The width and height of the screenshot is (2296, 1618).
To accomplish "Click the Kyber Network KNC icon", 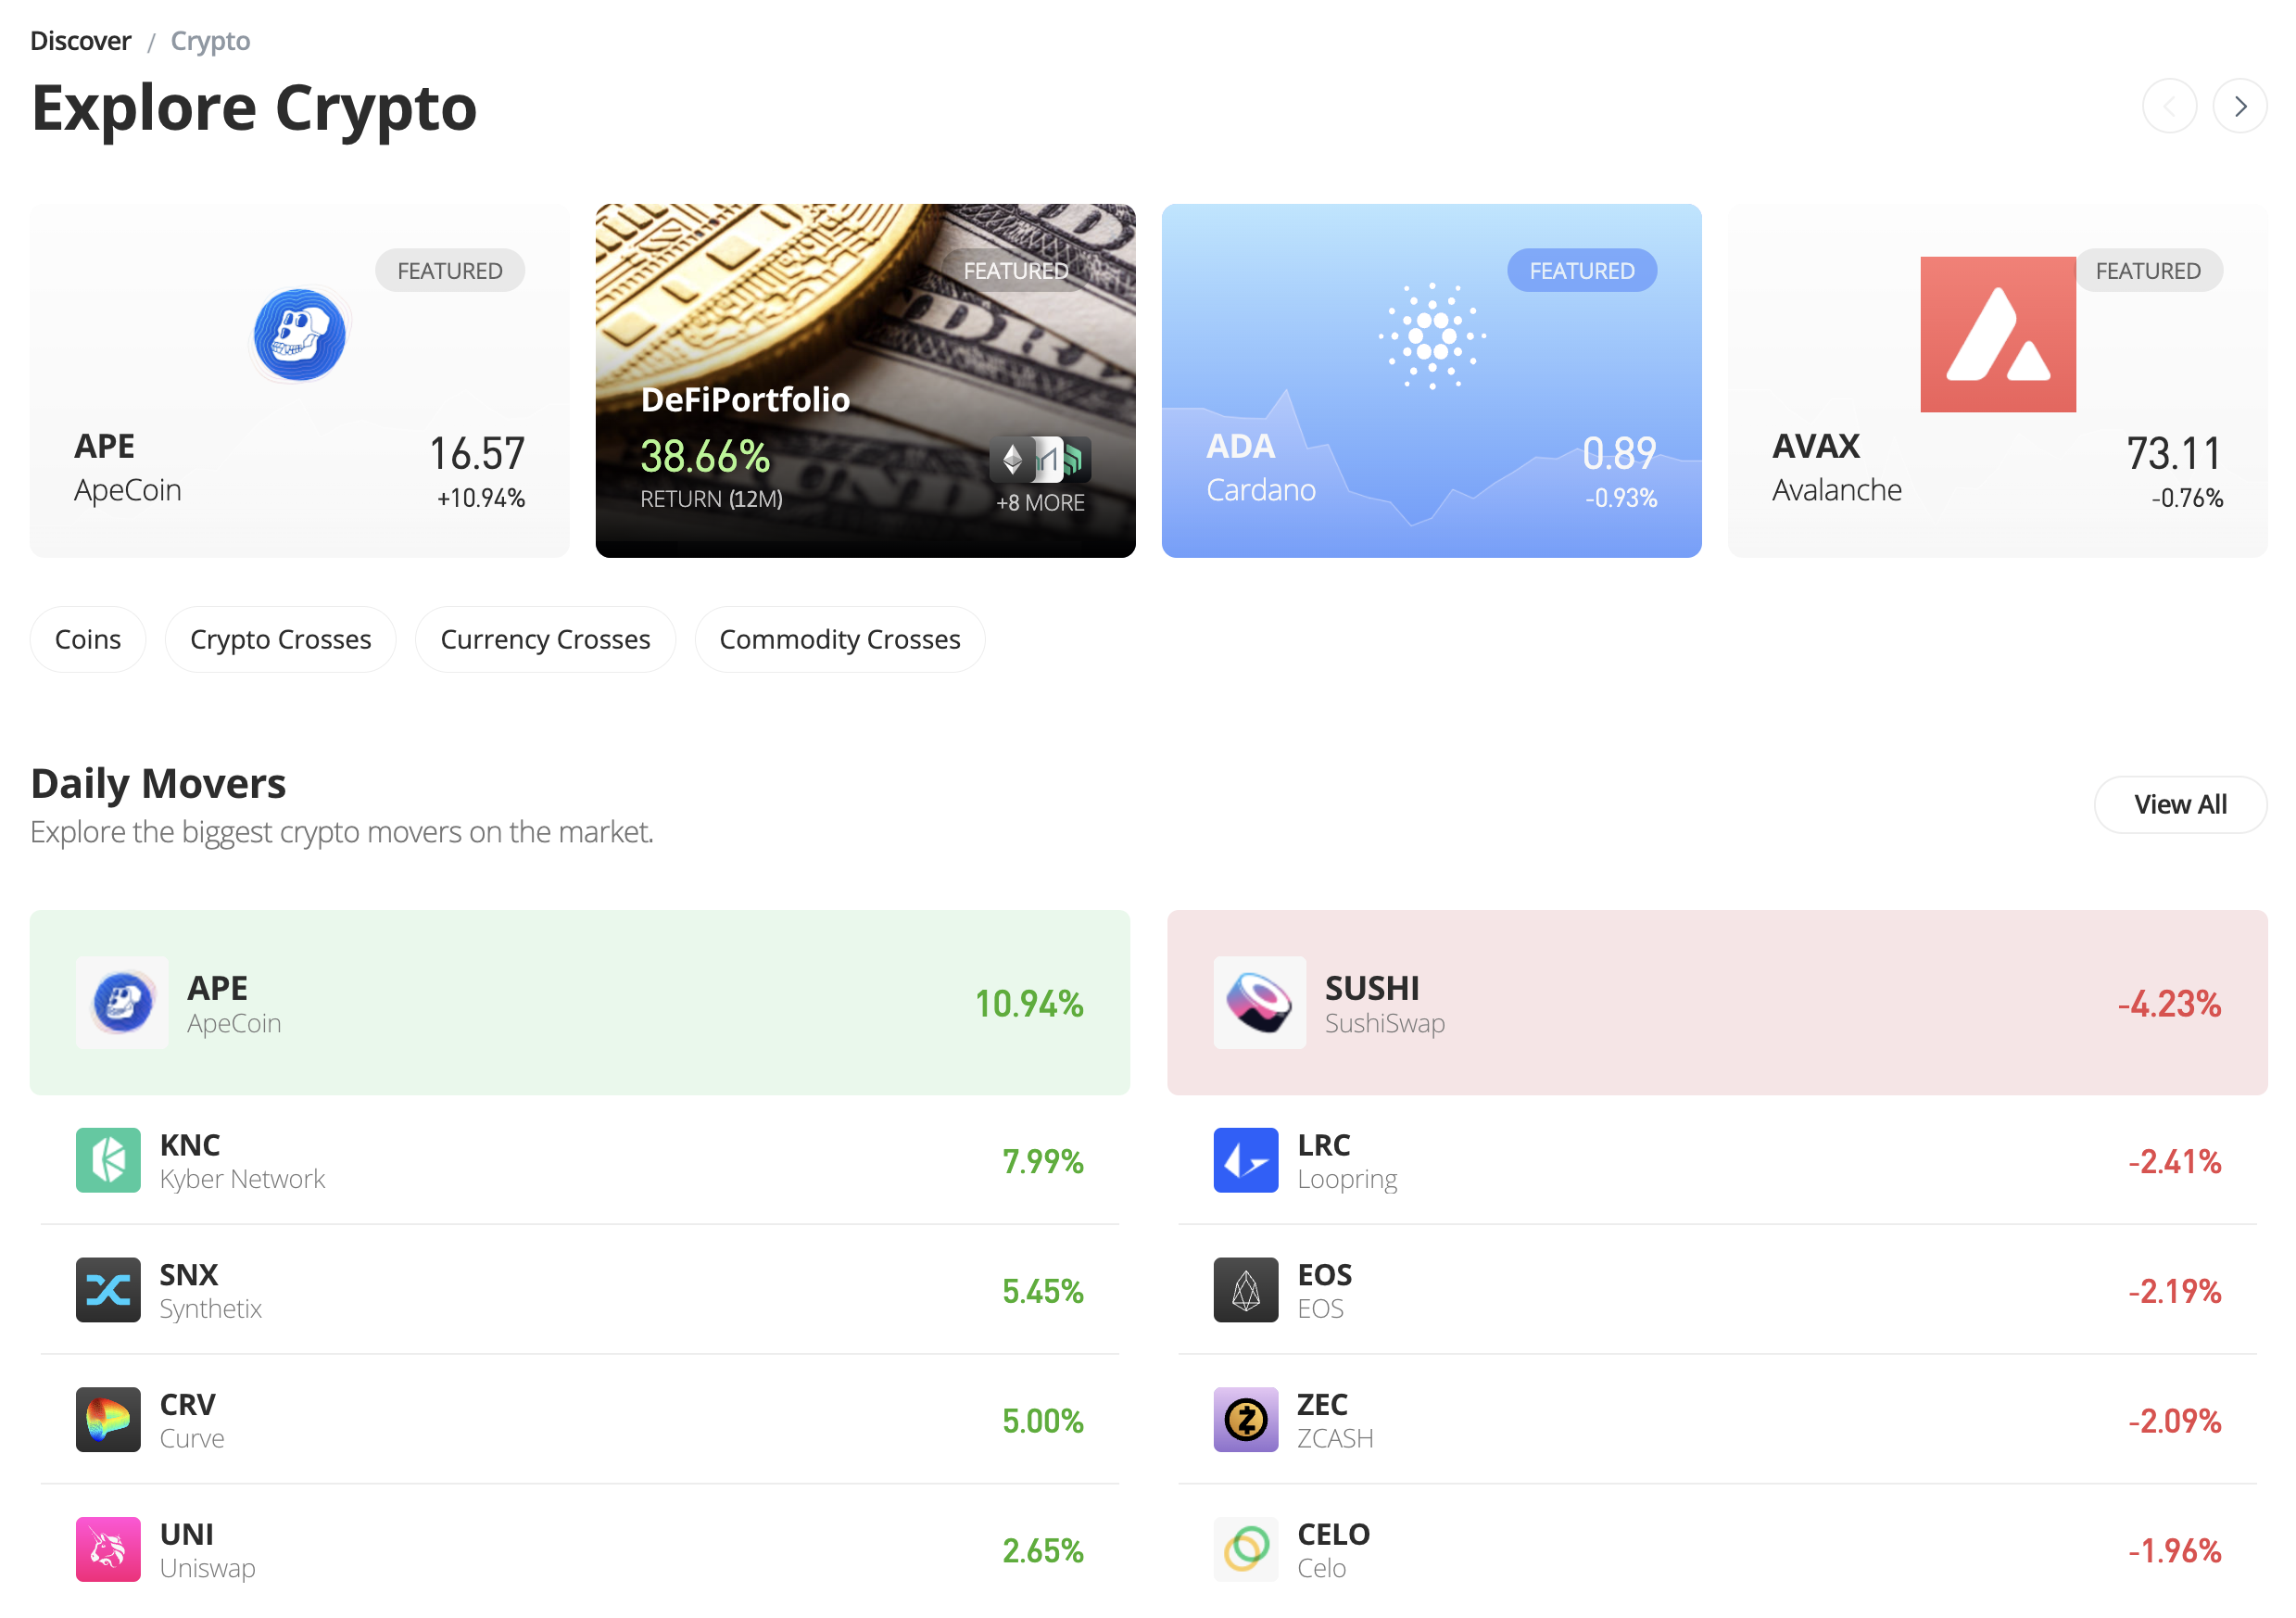I will click(108, 1160).
